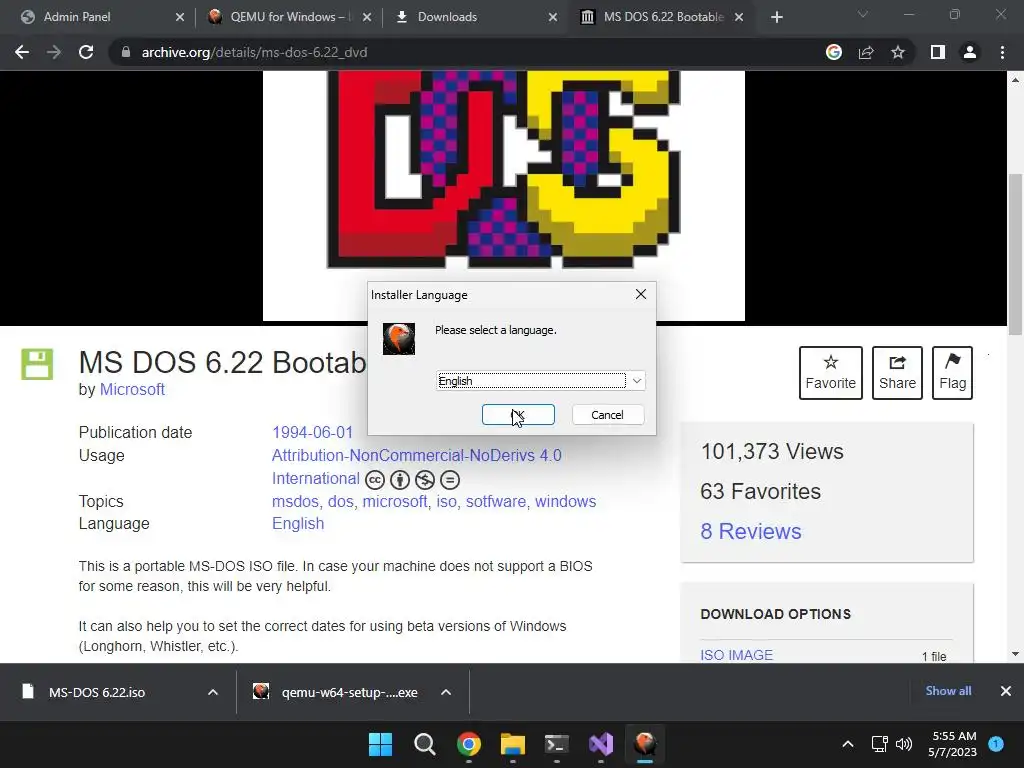Click the dos topic link

coord(340,502)
